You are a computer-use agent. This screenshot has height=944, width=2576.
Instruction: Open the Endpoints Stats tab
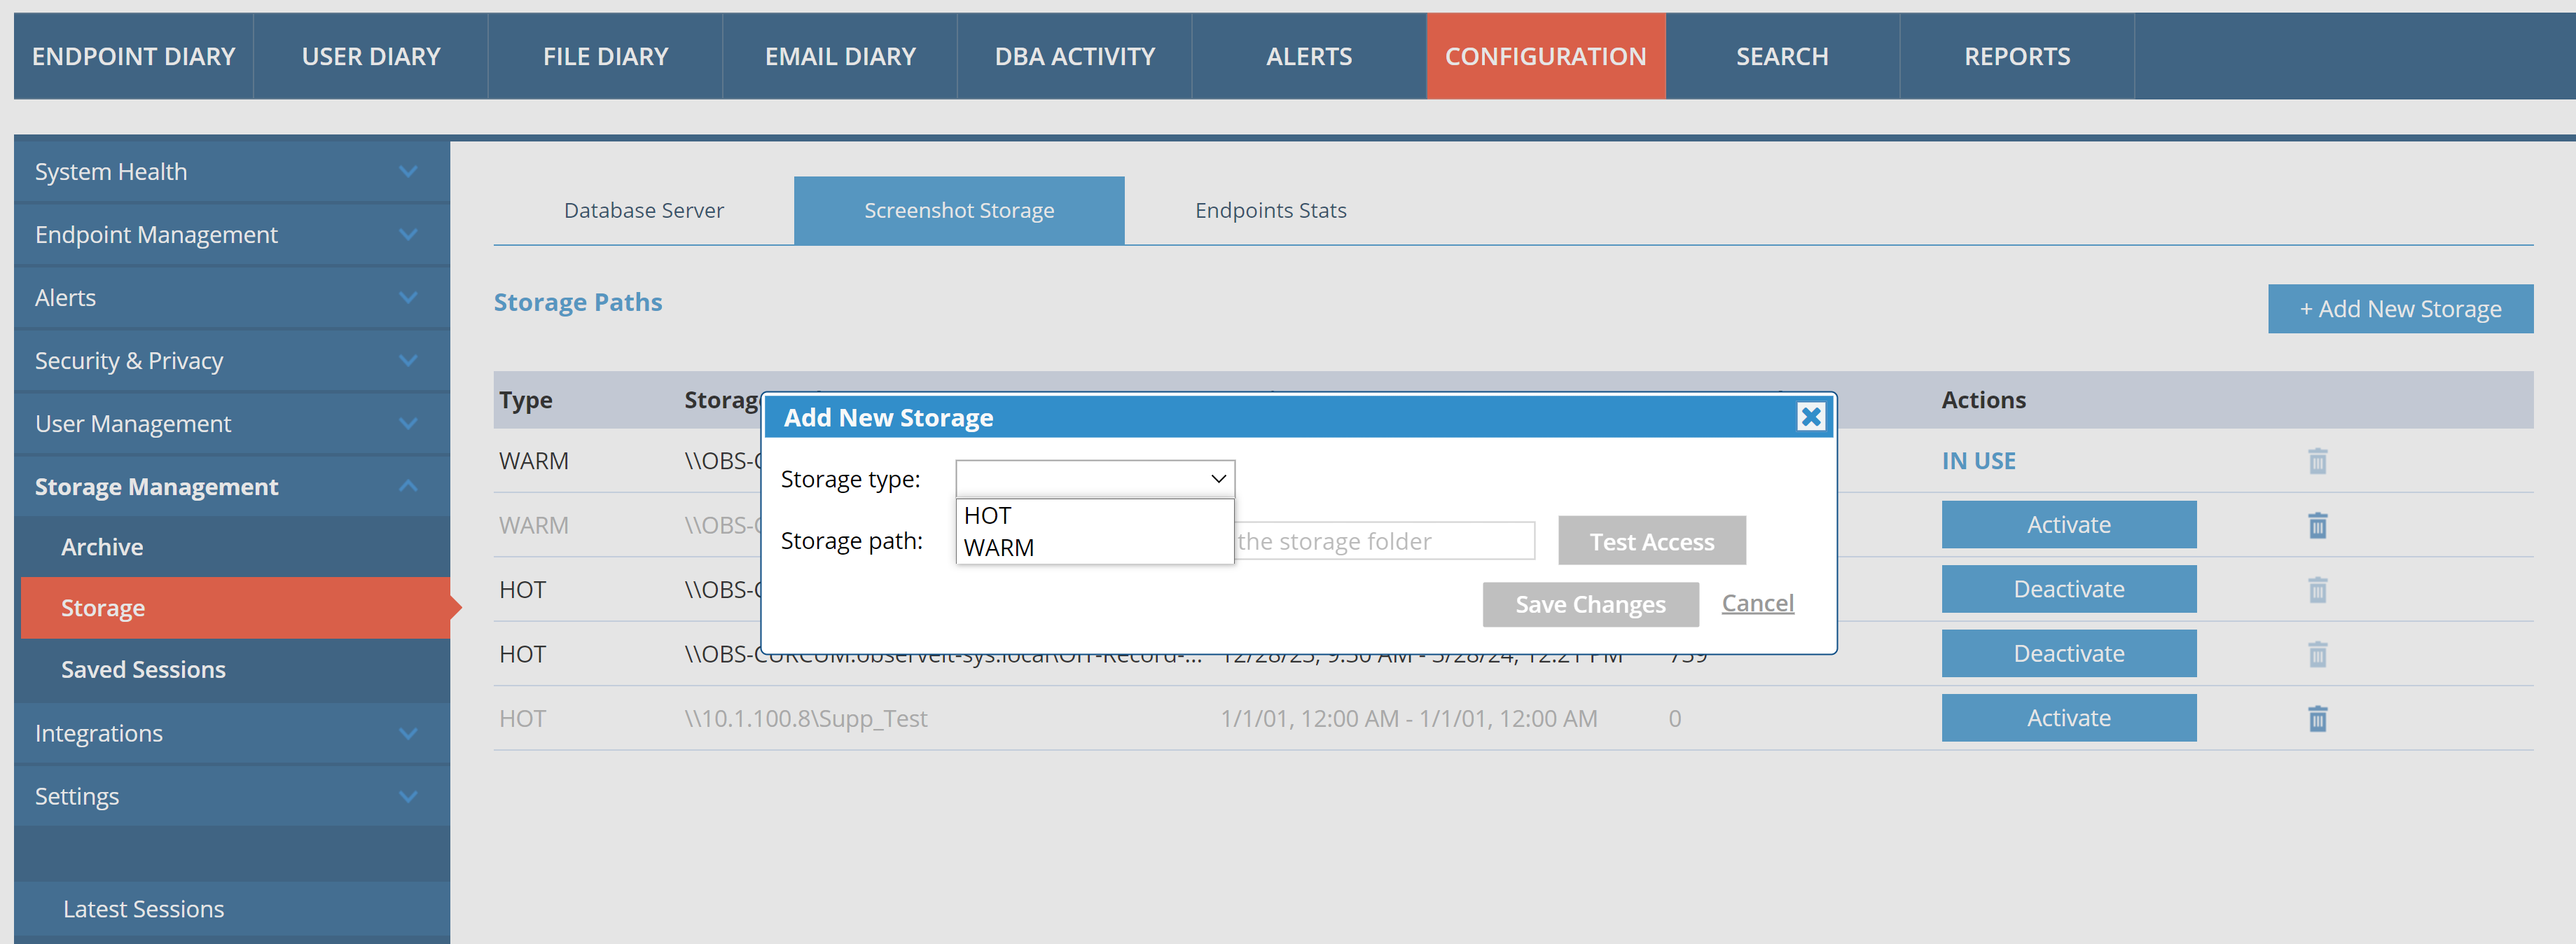(1270, 211)
